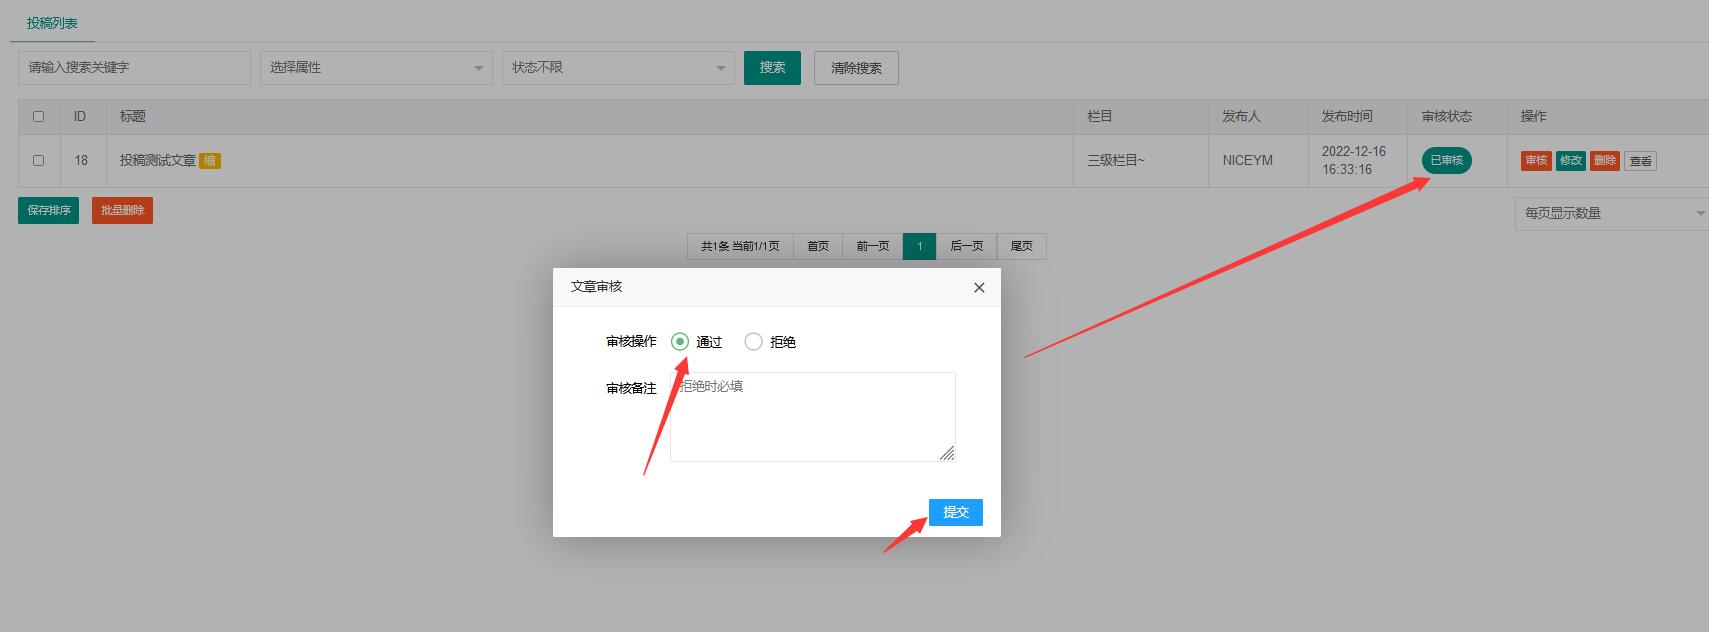Click the 查看 action button

1640,161
